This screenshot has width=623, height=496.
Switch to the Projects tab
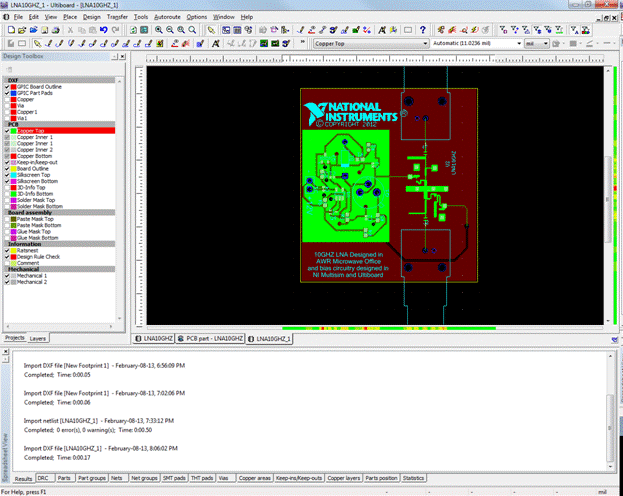point(15,339)
